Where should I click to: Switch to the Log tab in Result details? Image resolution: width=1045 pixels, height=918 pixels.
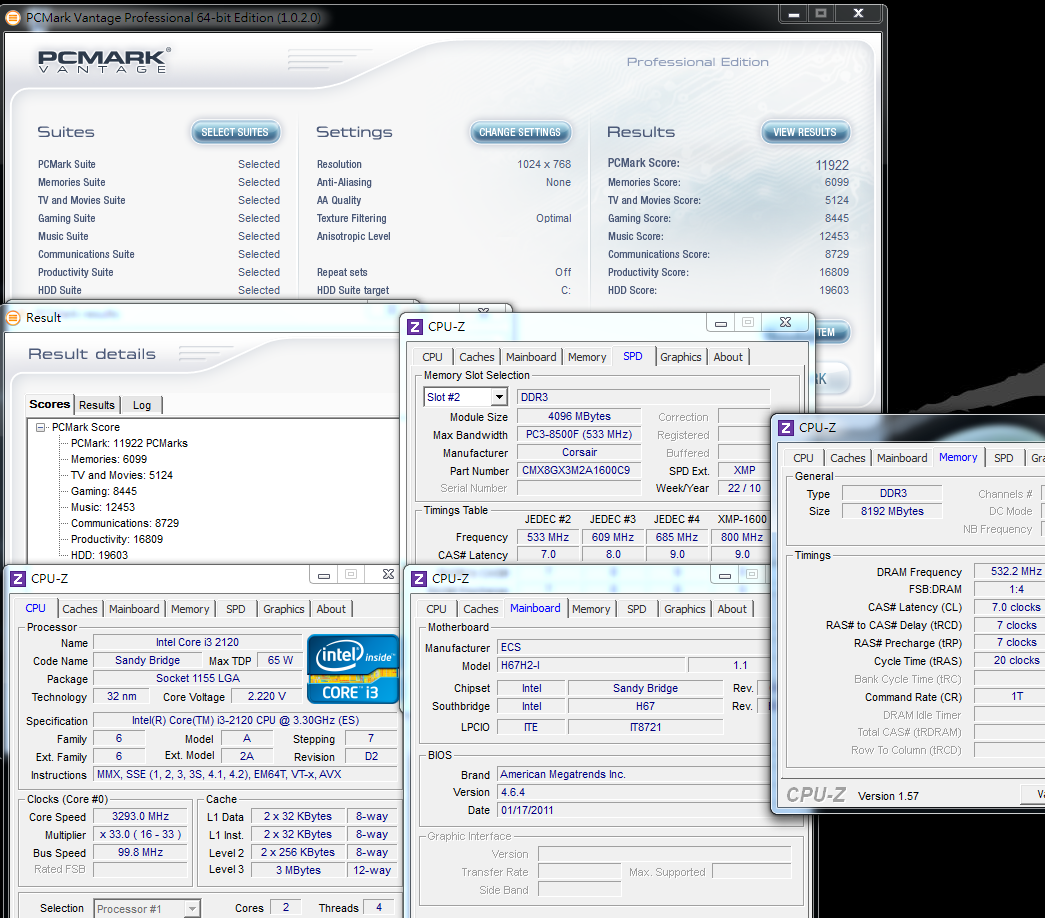(x=142, y=405)
